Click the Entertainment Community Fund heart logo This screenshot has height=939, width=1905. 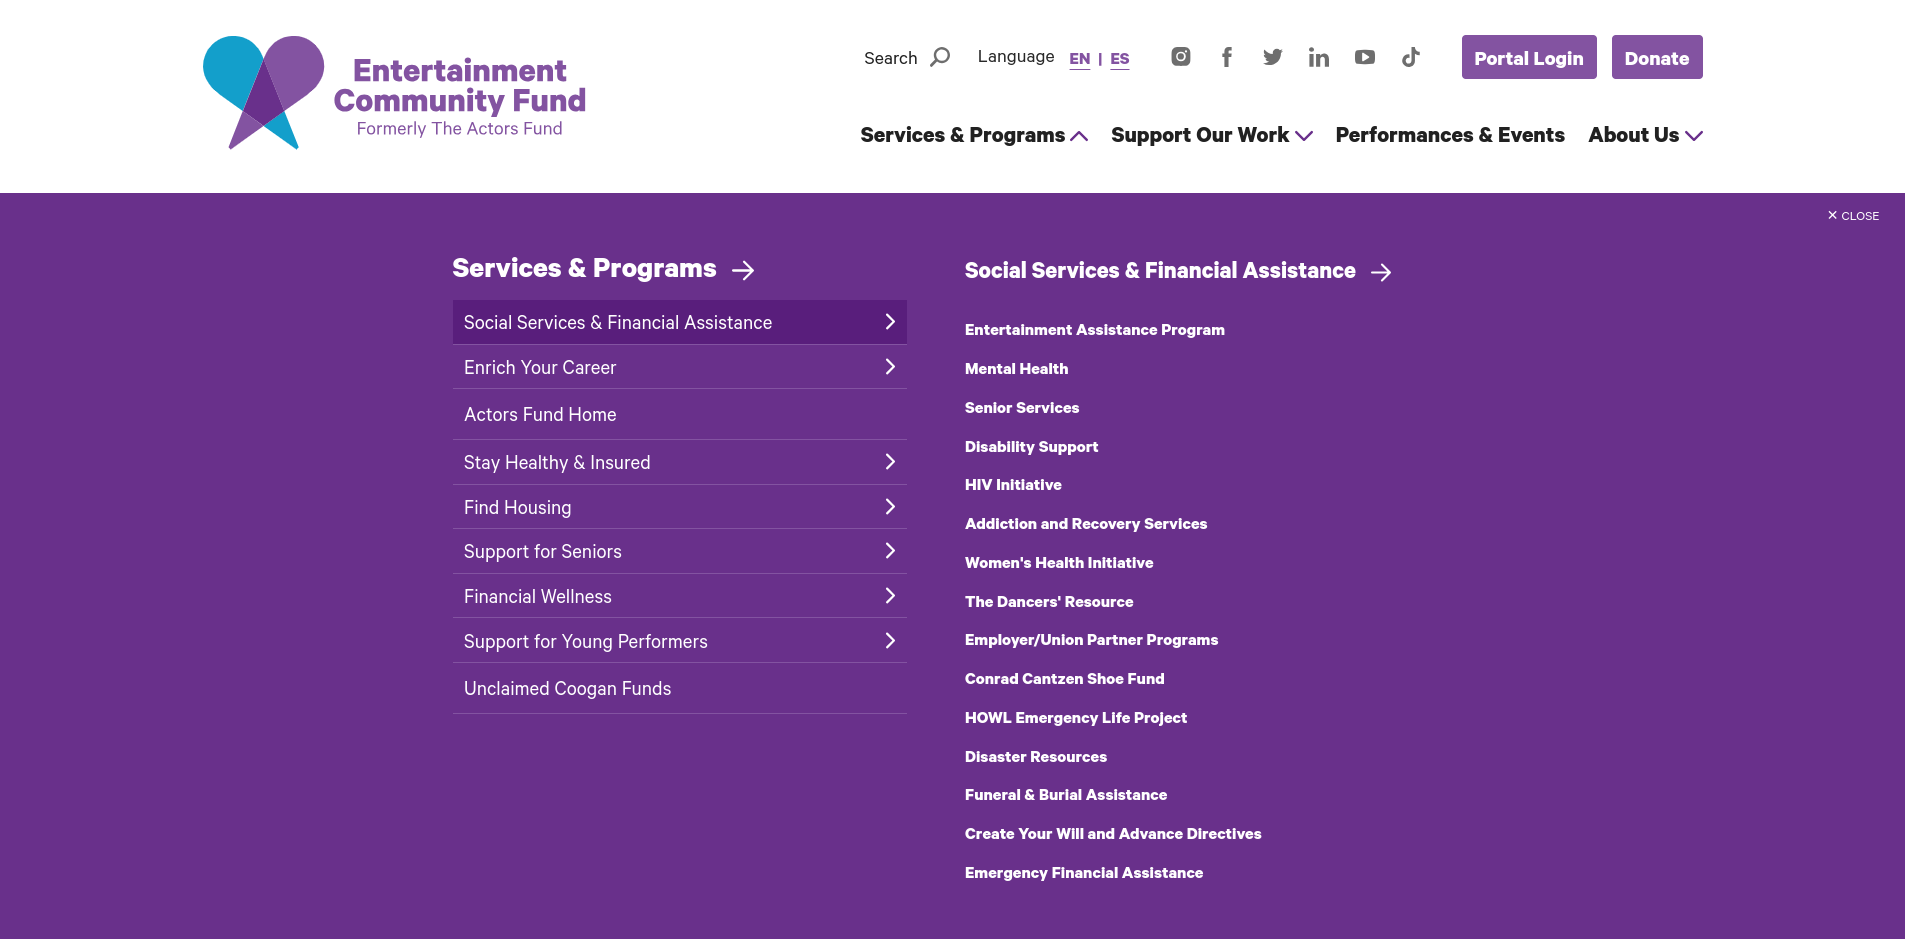click(264, 92)
